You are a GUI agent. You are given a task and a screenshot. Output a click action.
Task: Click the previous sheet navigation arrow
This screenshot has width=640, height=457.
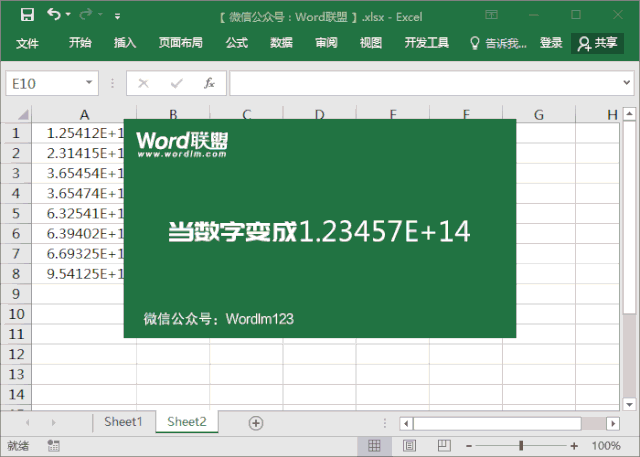pos(28,423)
